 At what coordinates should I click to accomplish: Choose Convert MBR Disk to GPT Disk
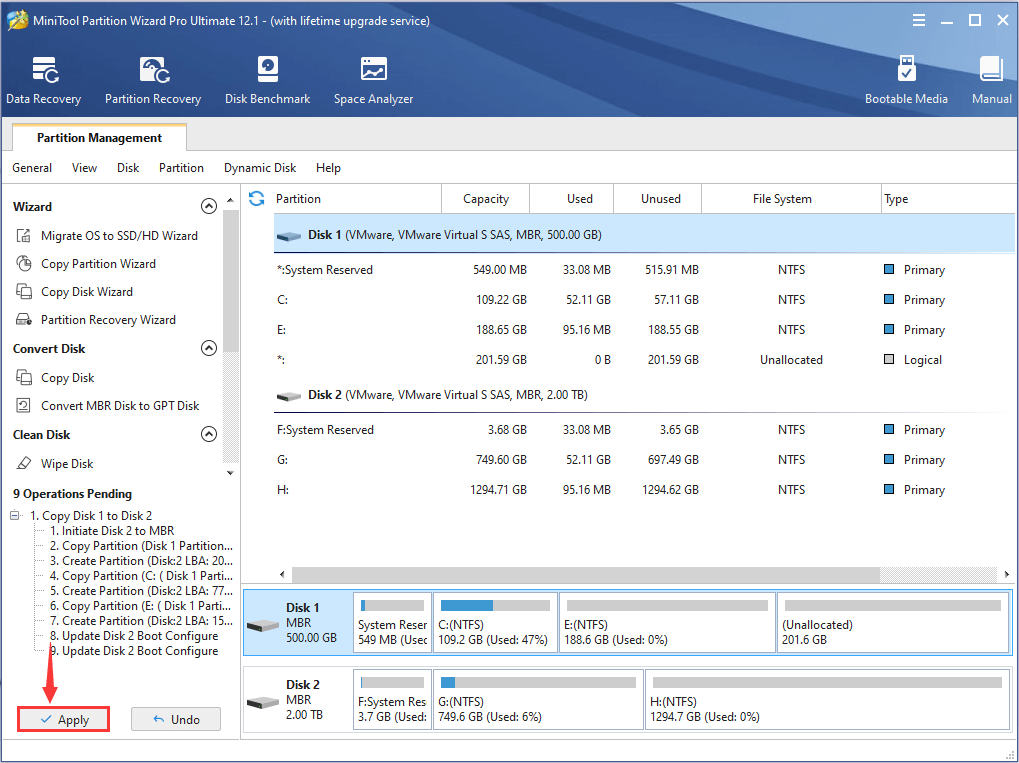pyautogui.click(x=107, y=405)
